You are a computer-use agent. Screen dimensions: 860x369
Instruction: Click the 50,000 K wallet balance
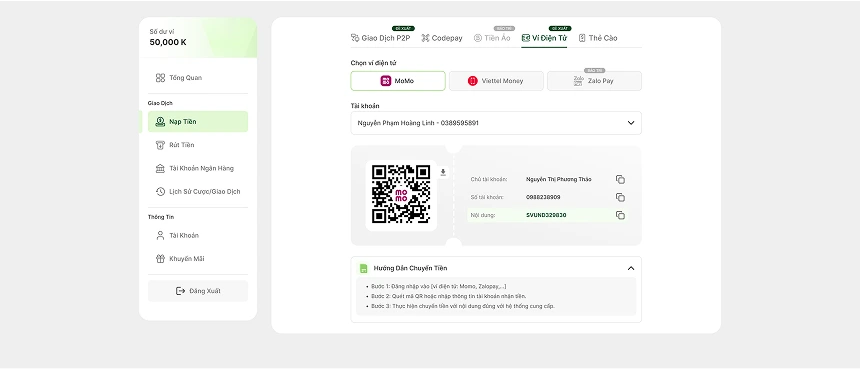click(x=168, y=42)
